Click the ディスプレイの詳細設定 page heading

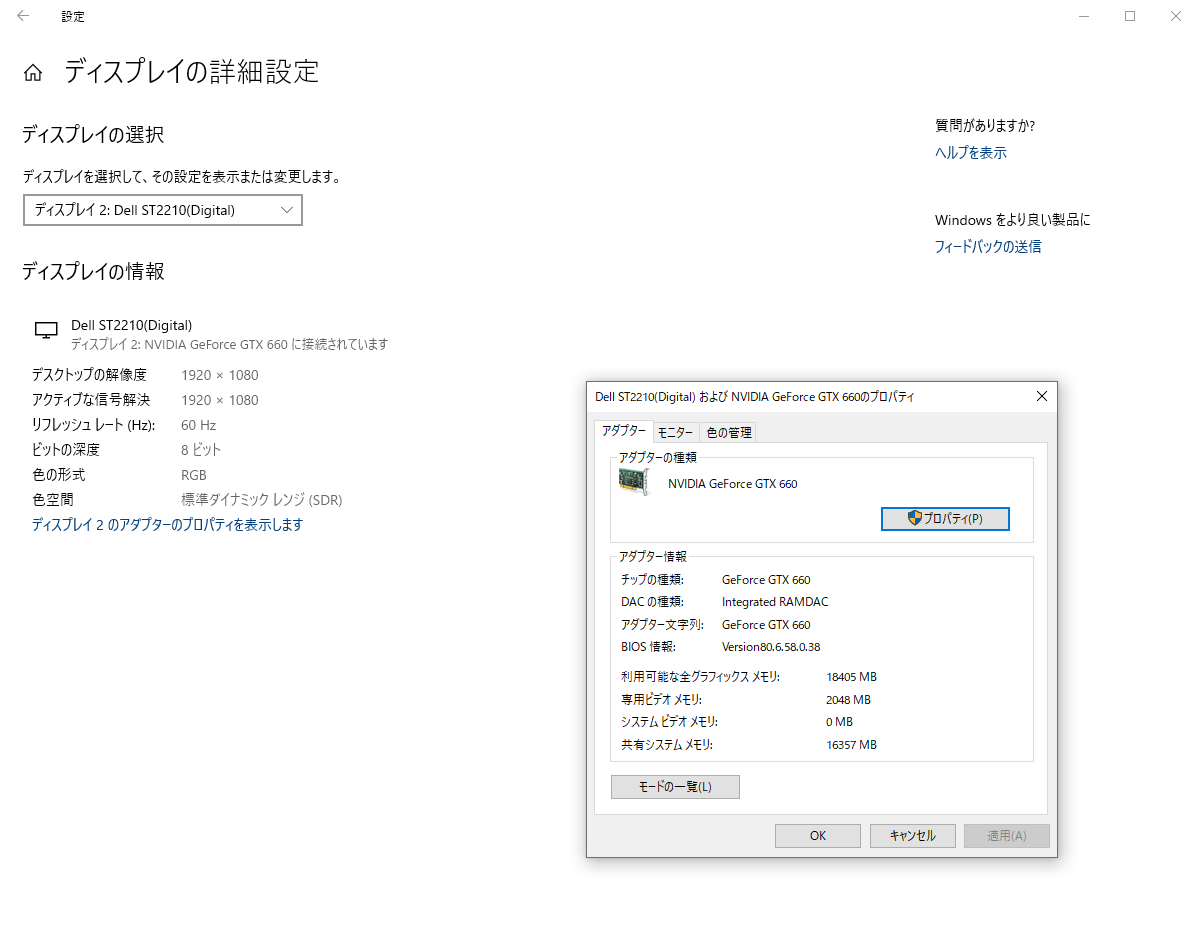[191, 72]
